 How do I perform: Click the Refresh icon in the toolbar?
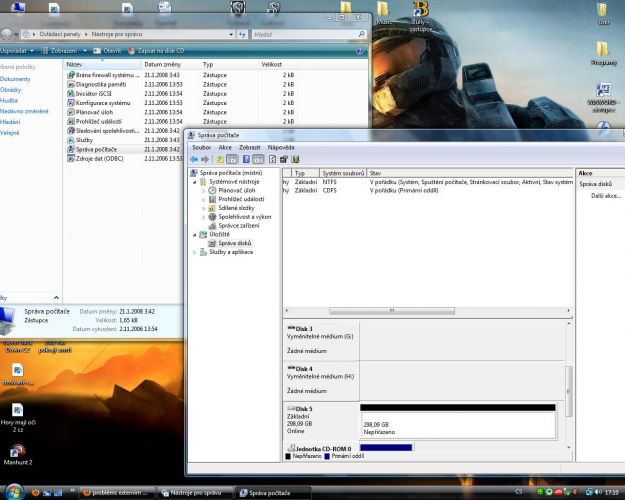click(272, 159)
